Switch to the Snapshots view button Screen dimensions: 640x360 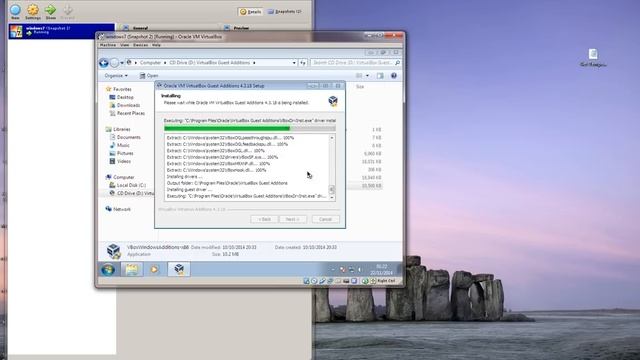click(284, 12)
